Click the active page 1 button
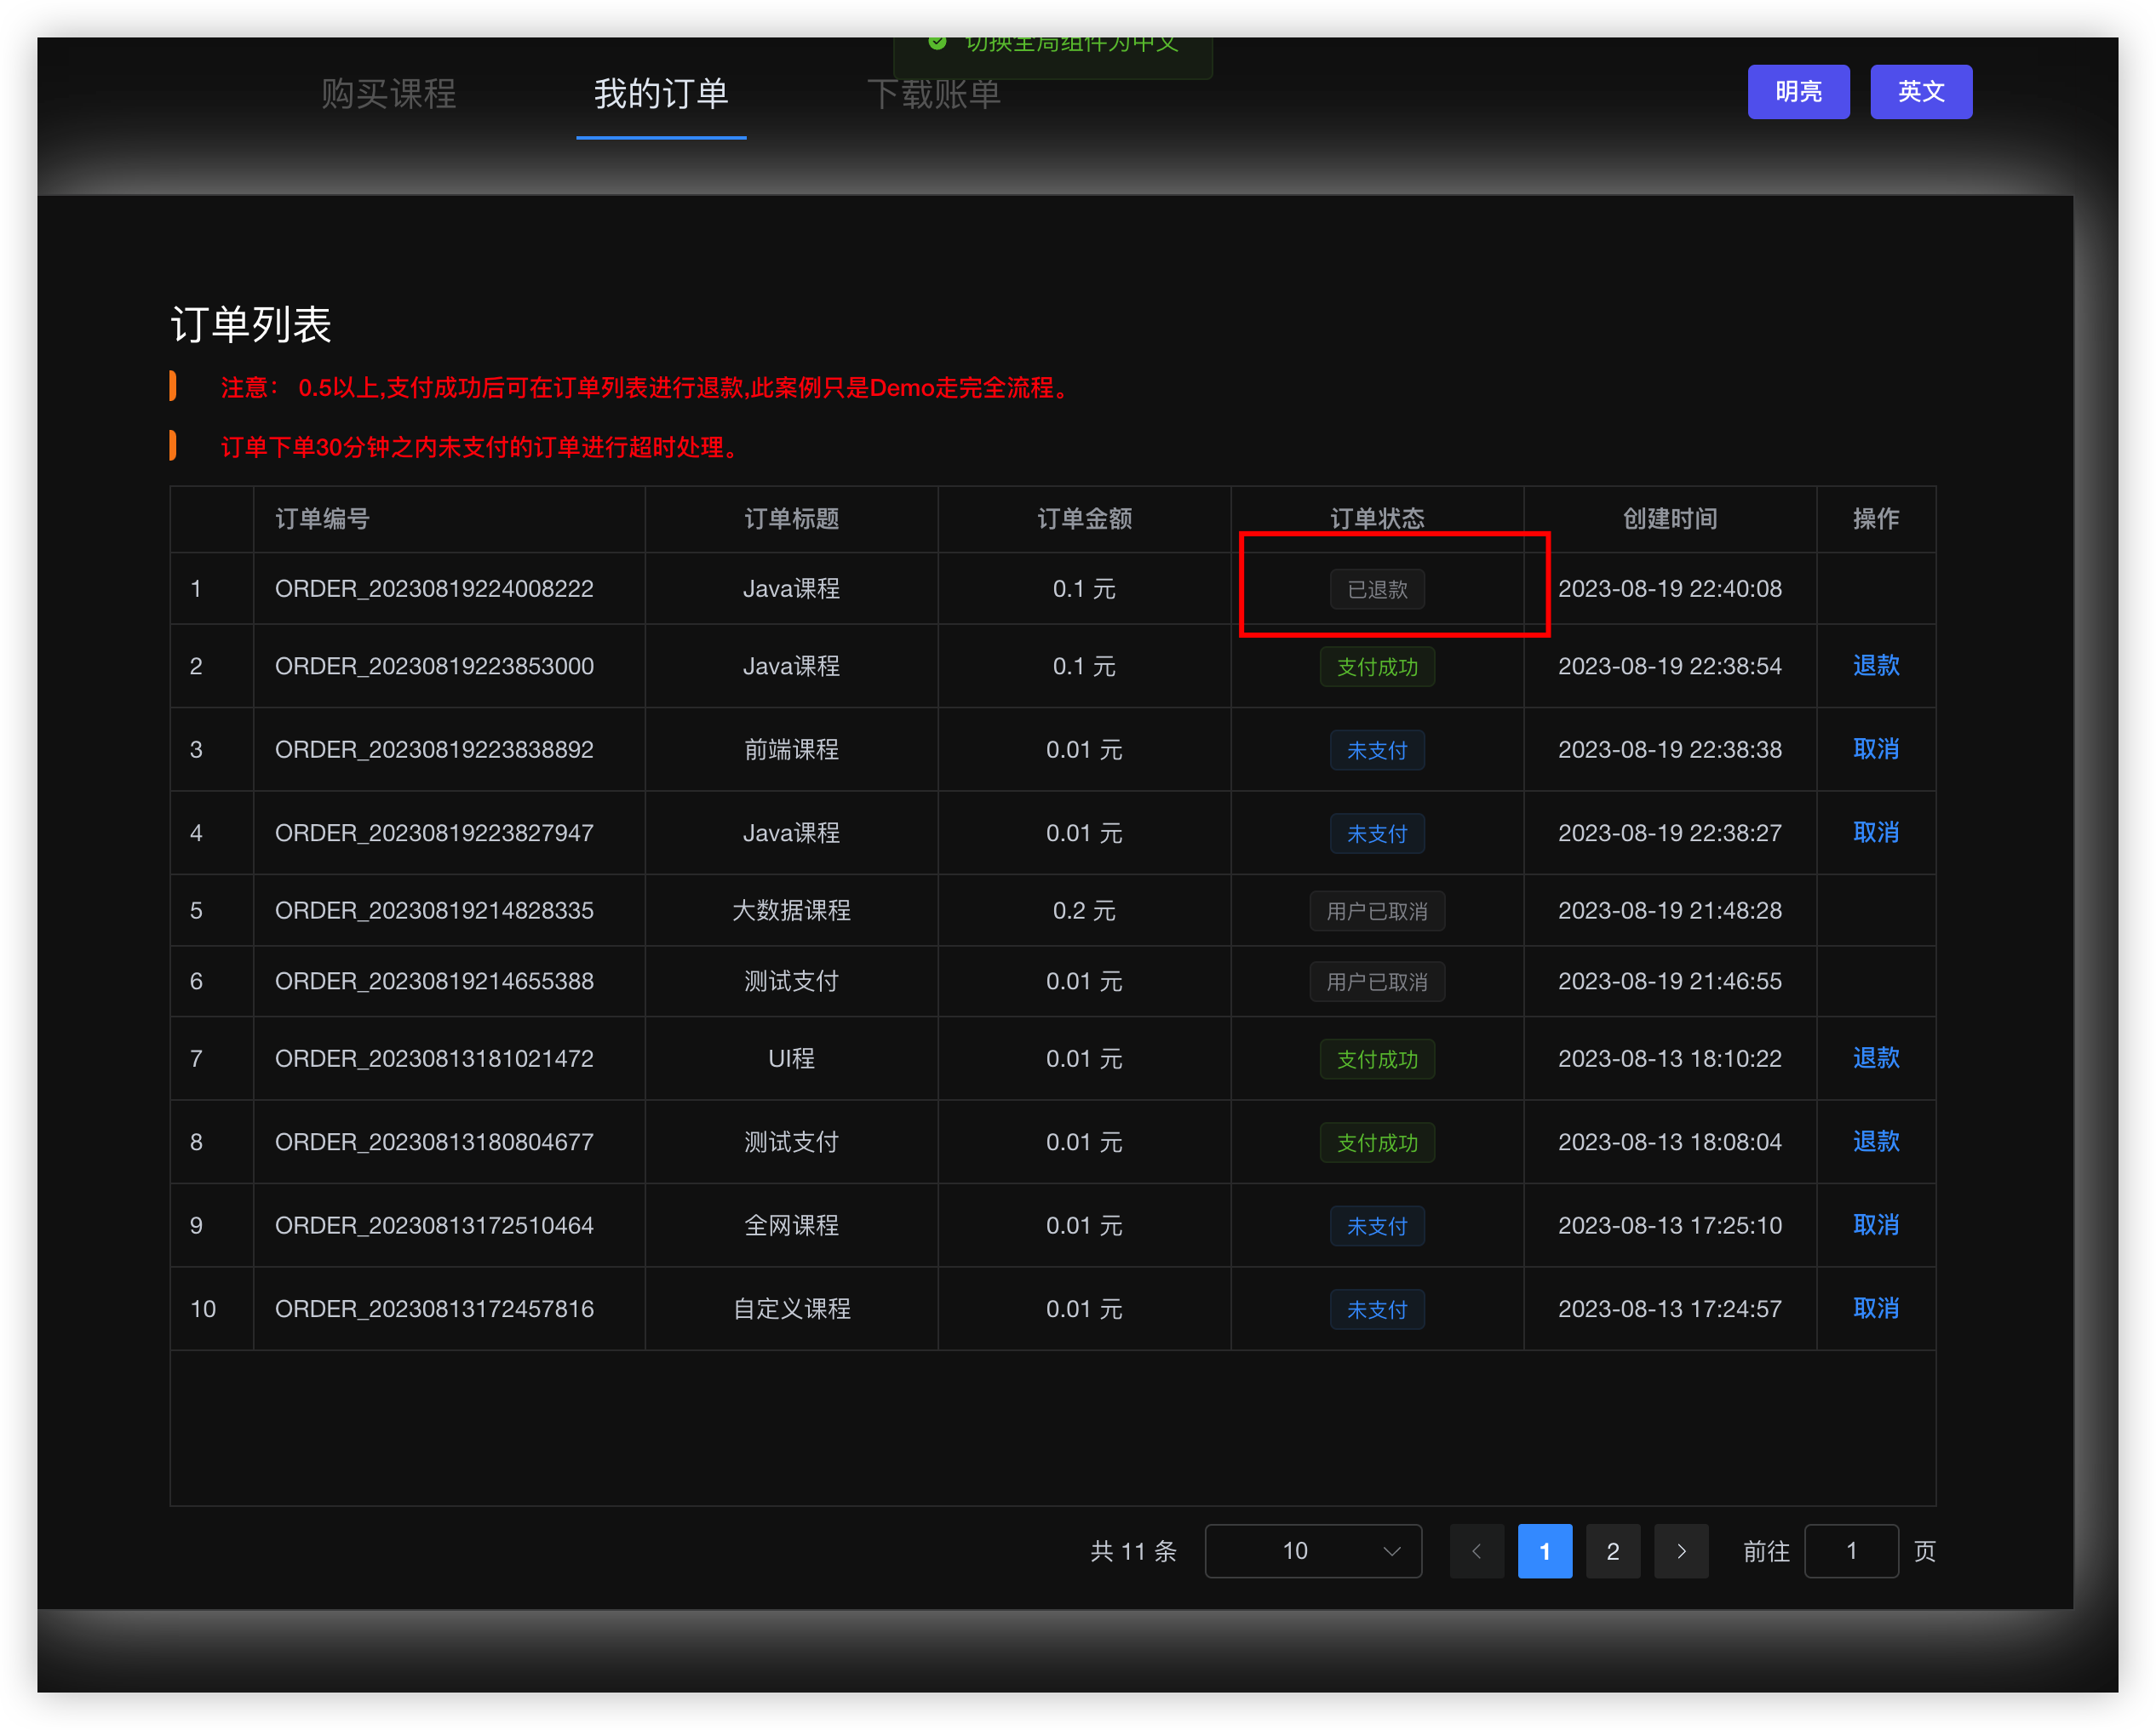The height and width of the screenshot is (1730, 2156). [x=1544, y=1551]
